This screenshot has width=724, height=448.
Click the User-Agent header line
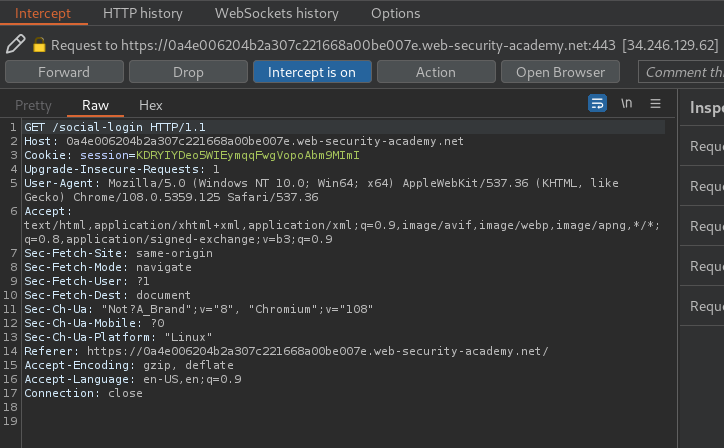321,190
